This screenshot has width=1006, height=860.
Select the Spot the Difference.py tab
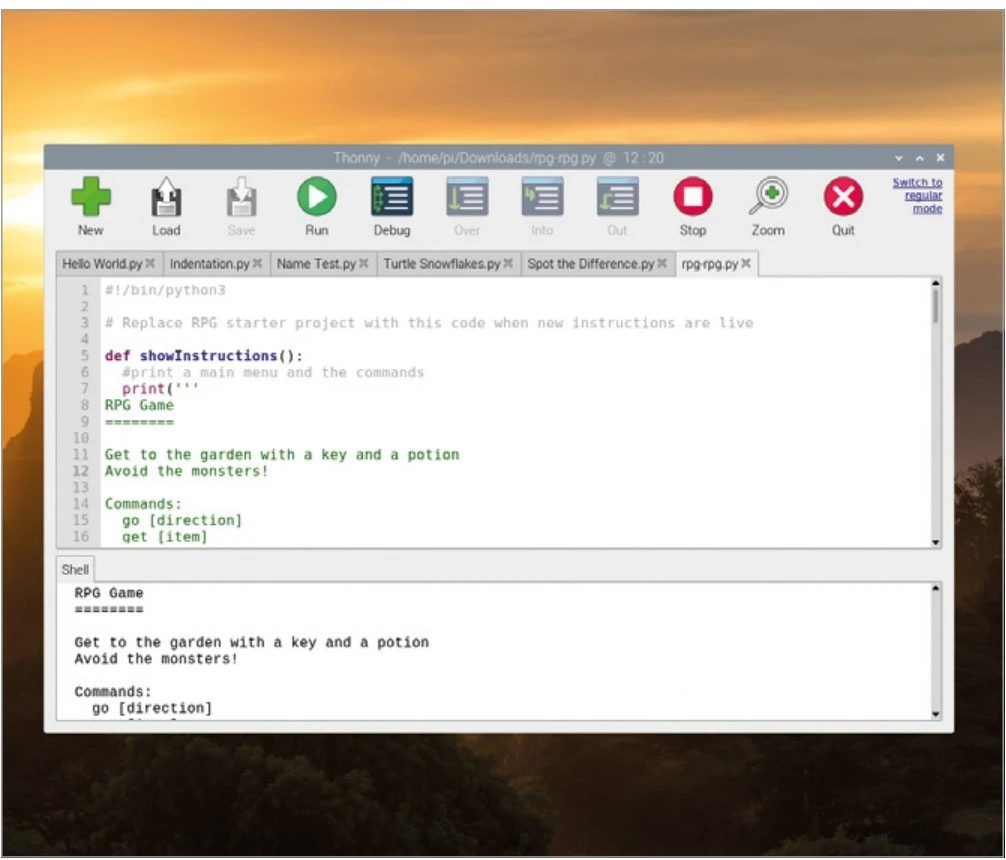pyautogui.click(x=590, y=264)
